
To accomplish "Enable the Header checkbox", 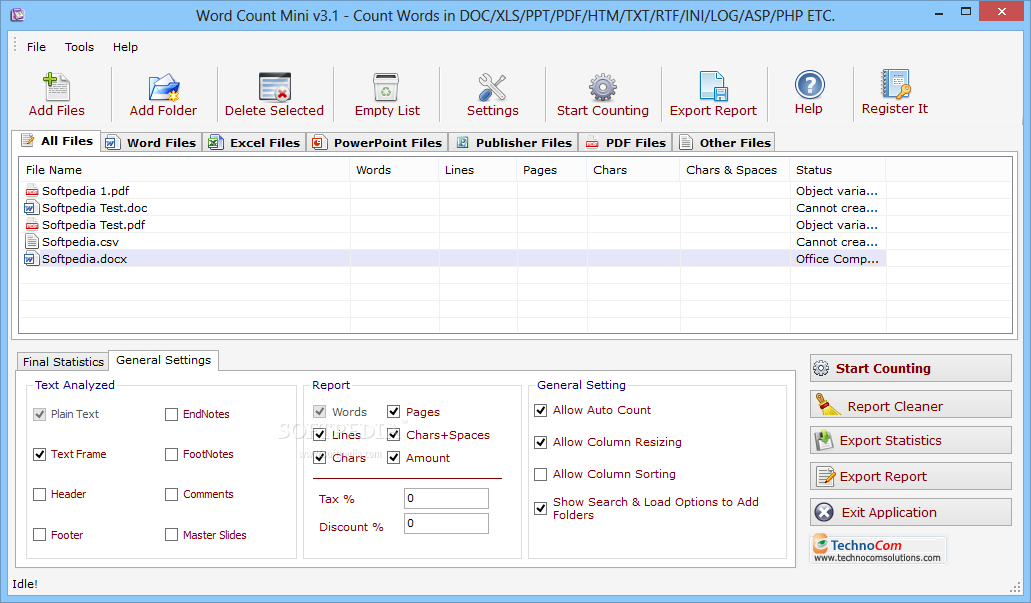I will [39, 494].
